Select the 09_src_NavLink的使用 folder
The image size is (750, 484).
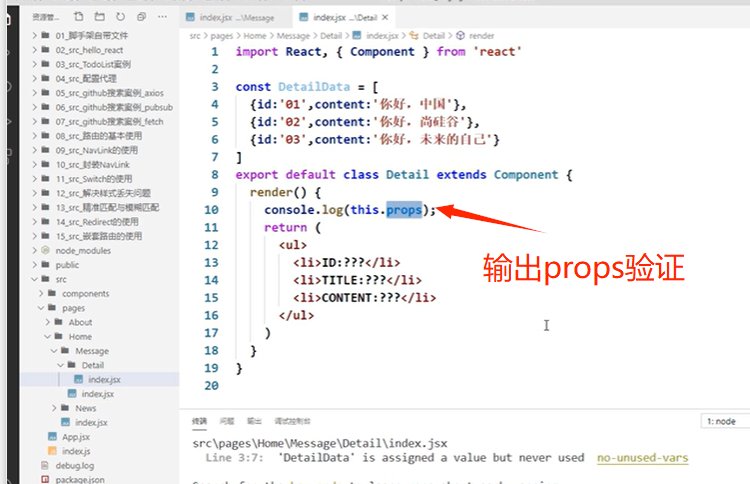tap(97, 150)
